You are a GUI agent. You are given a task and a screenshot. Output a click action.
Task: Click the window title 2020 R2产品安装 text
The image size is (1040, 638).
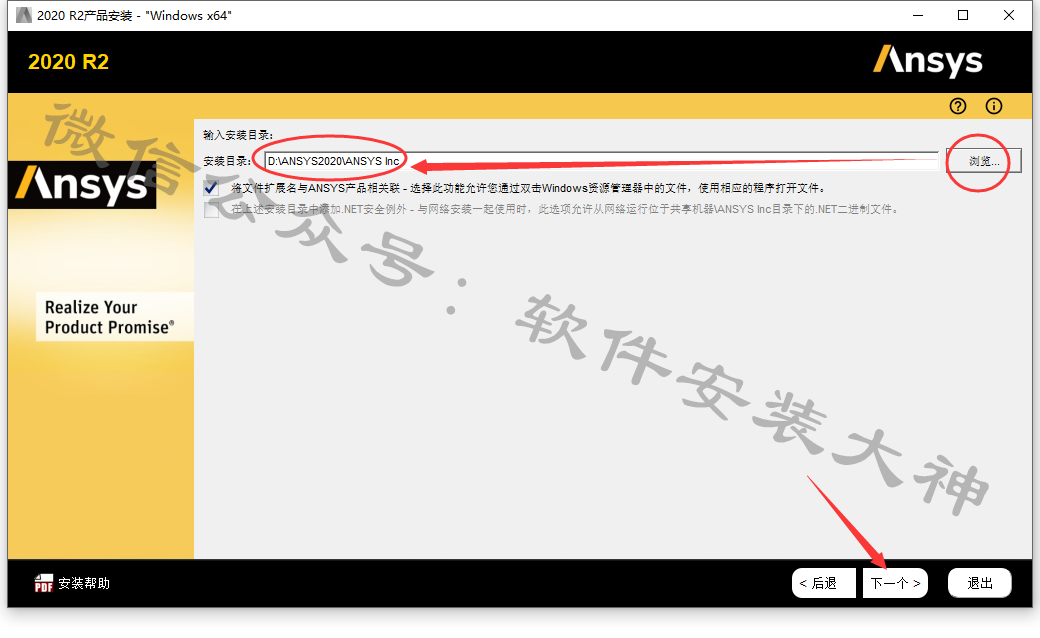click(x=134, y=15)
